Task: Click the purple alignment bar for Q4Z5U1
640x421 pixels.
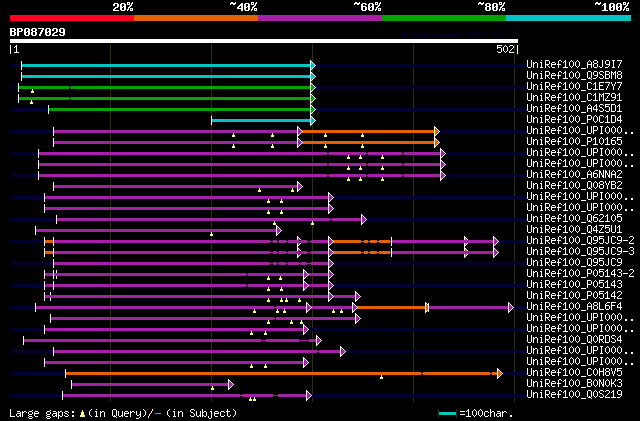Action: pos(156,231)
